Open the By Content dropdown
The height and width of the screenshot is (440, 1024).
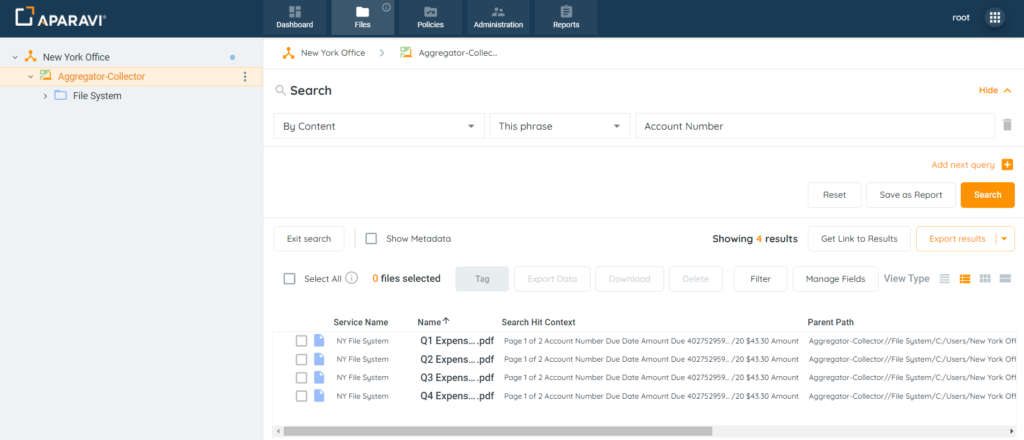[378, 126]
